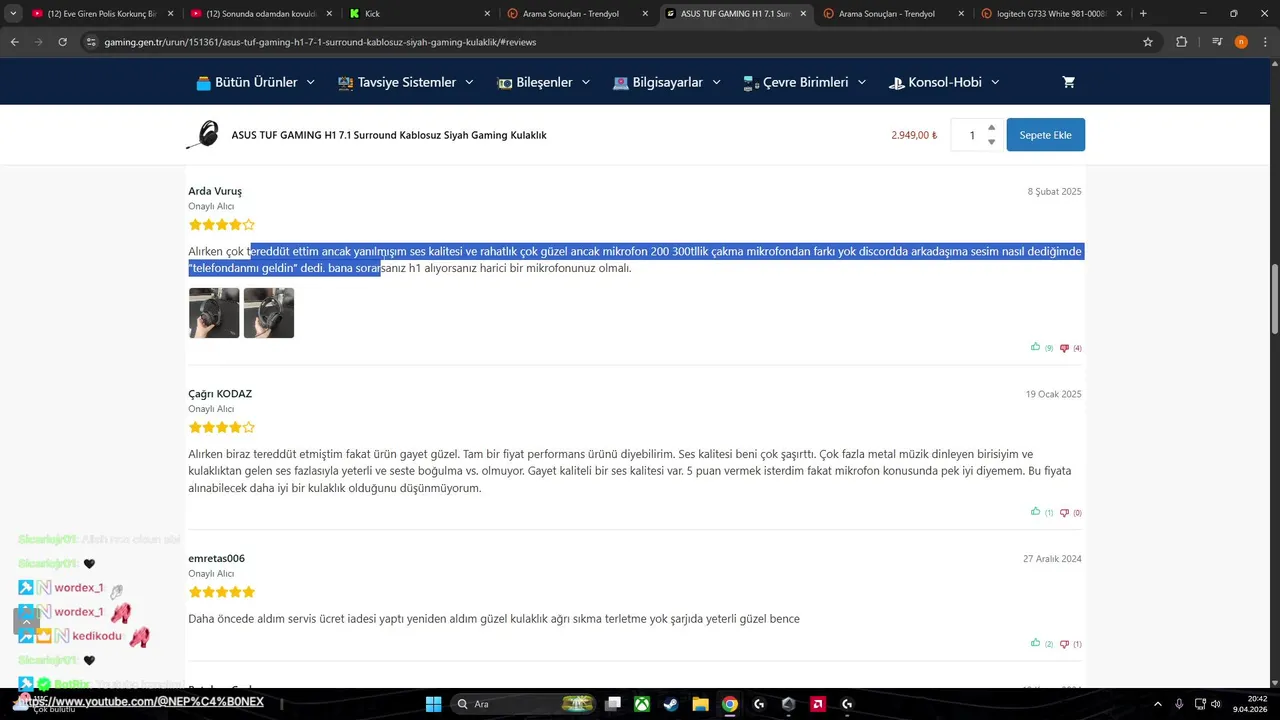Like emretas006's review with thumbs up
Viewport: 1280px width, 720px height.
(1036, 643)
